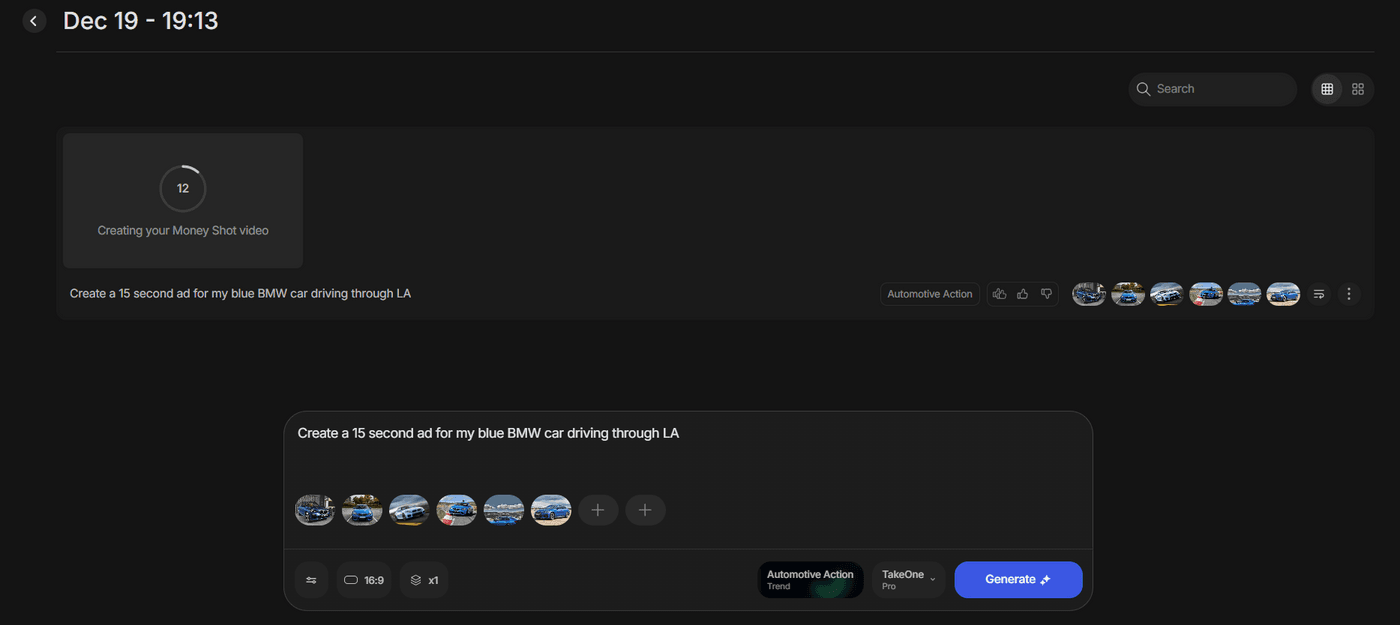Open the 16:9 aspect ratio selector

point(364,580)
